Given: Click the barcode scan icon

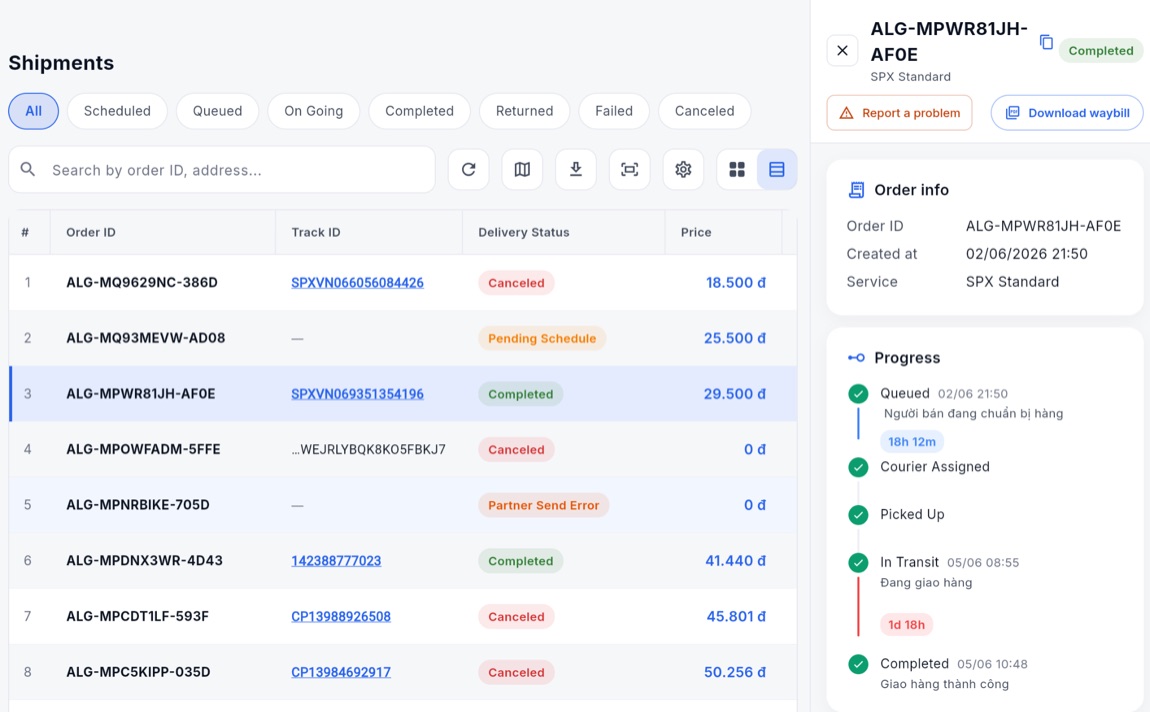Looking at the screenshot, I should tap(629, 169).
